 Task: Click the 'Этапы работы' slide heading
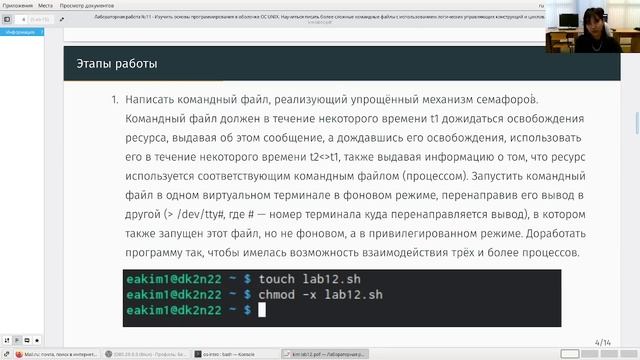117,64
